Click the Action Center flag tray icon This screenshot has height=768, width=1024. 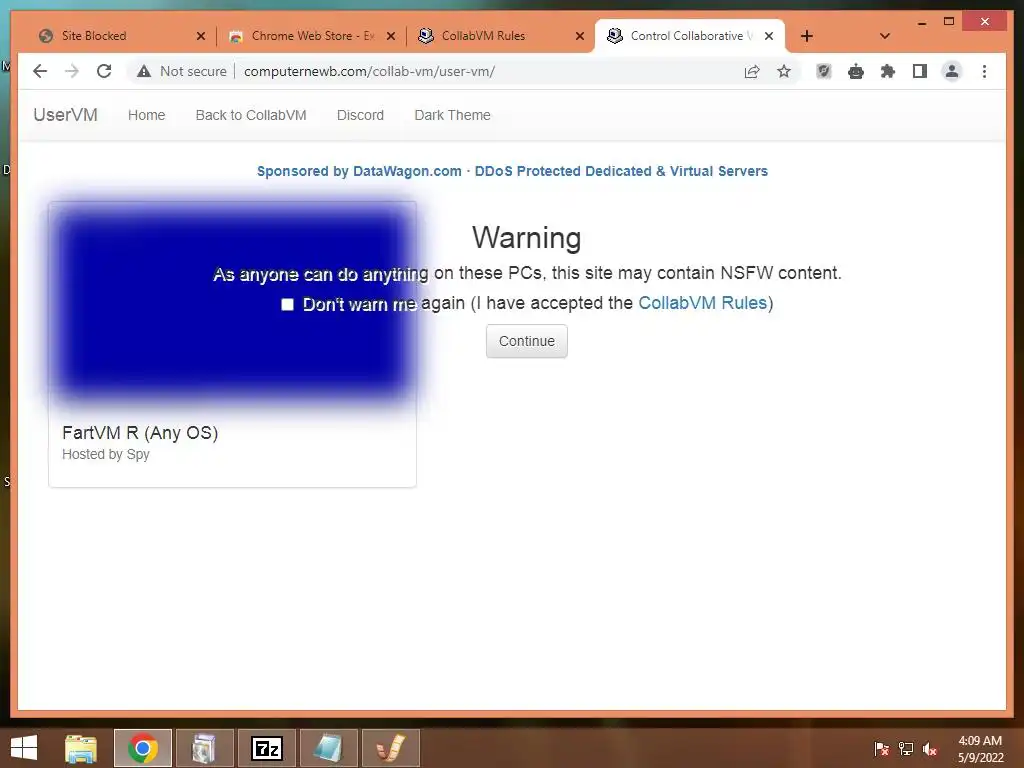pos(881,749)
